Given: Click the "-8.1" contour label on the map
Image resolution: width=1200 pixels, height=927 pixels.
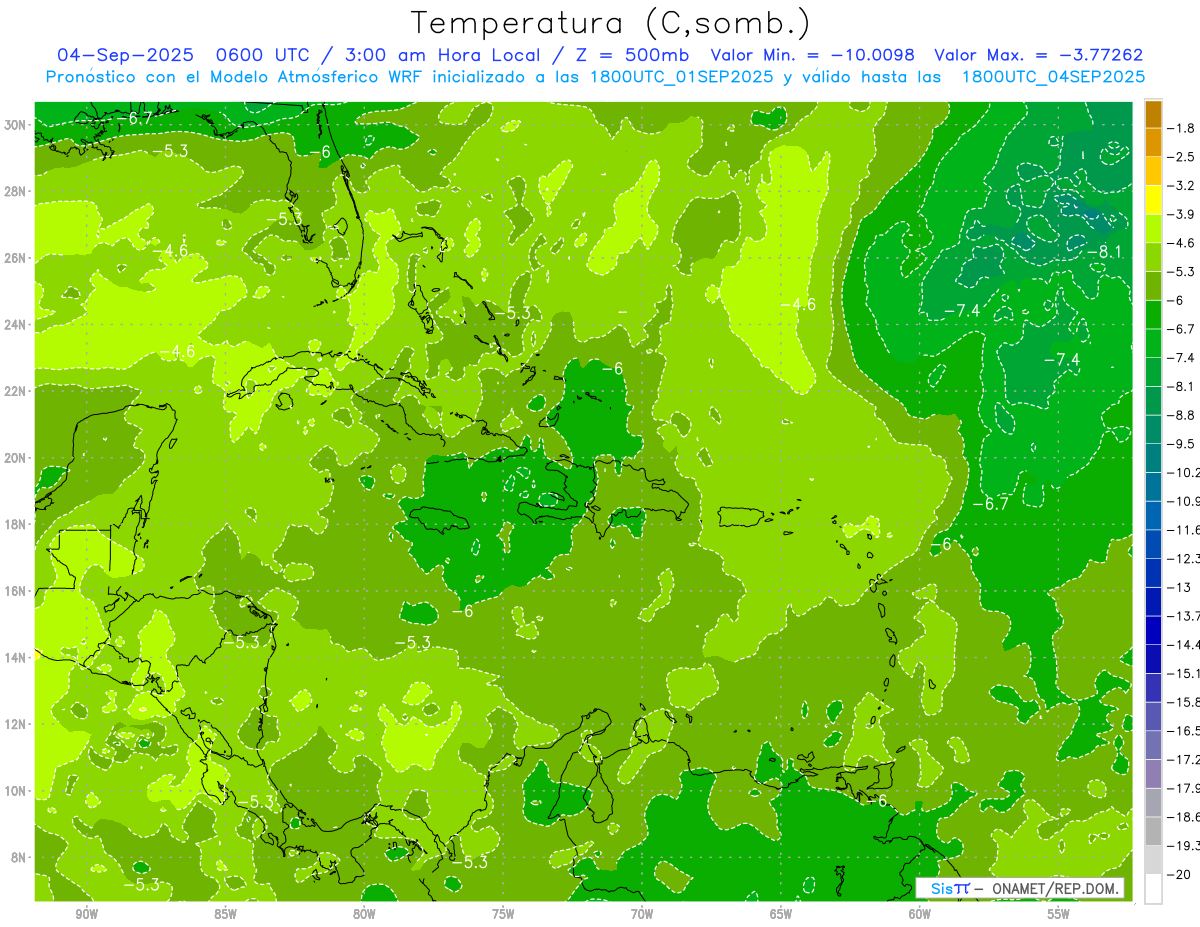Looking at the screenshot, I should (1106, 252).
